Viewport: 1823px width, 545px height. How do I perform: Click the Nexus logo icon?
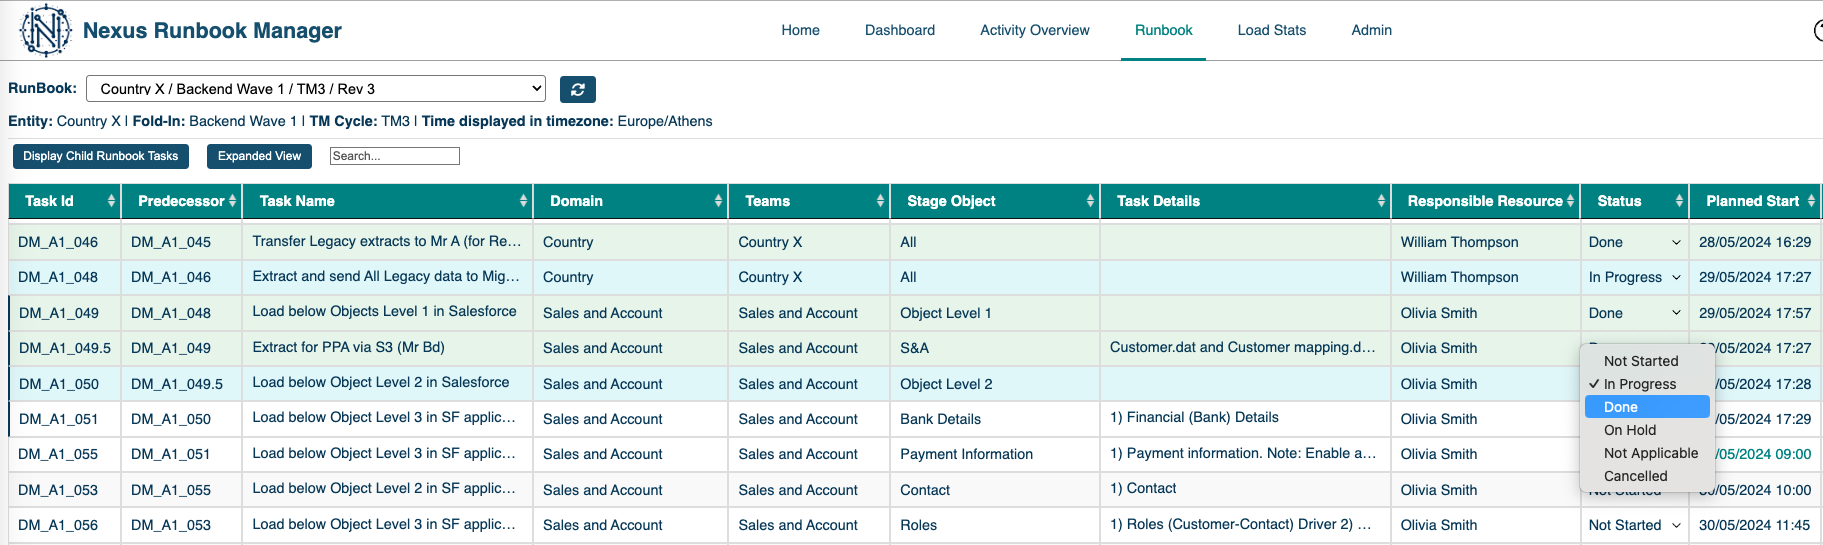tap(45, 31)
